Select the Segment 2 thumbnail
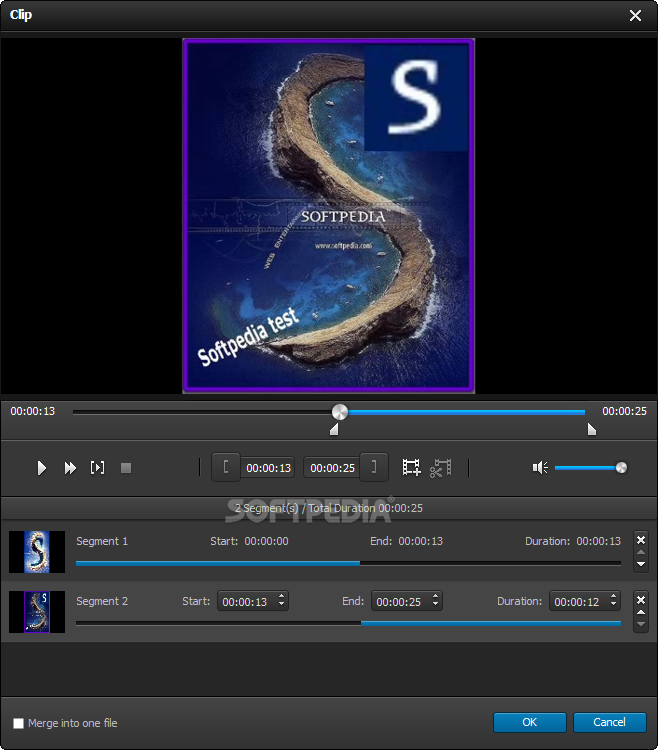This screenshot has height=750, width=658. tap(37, 612)
